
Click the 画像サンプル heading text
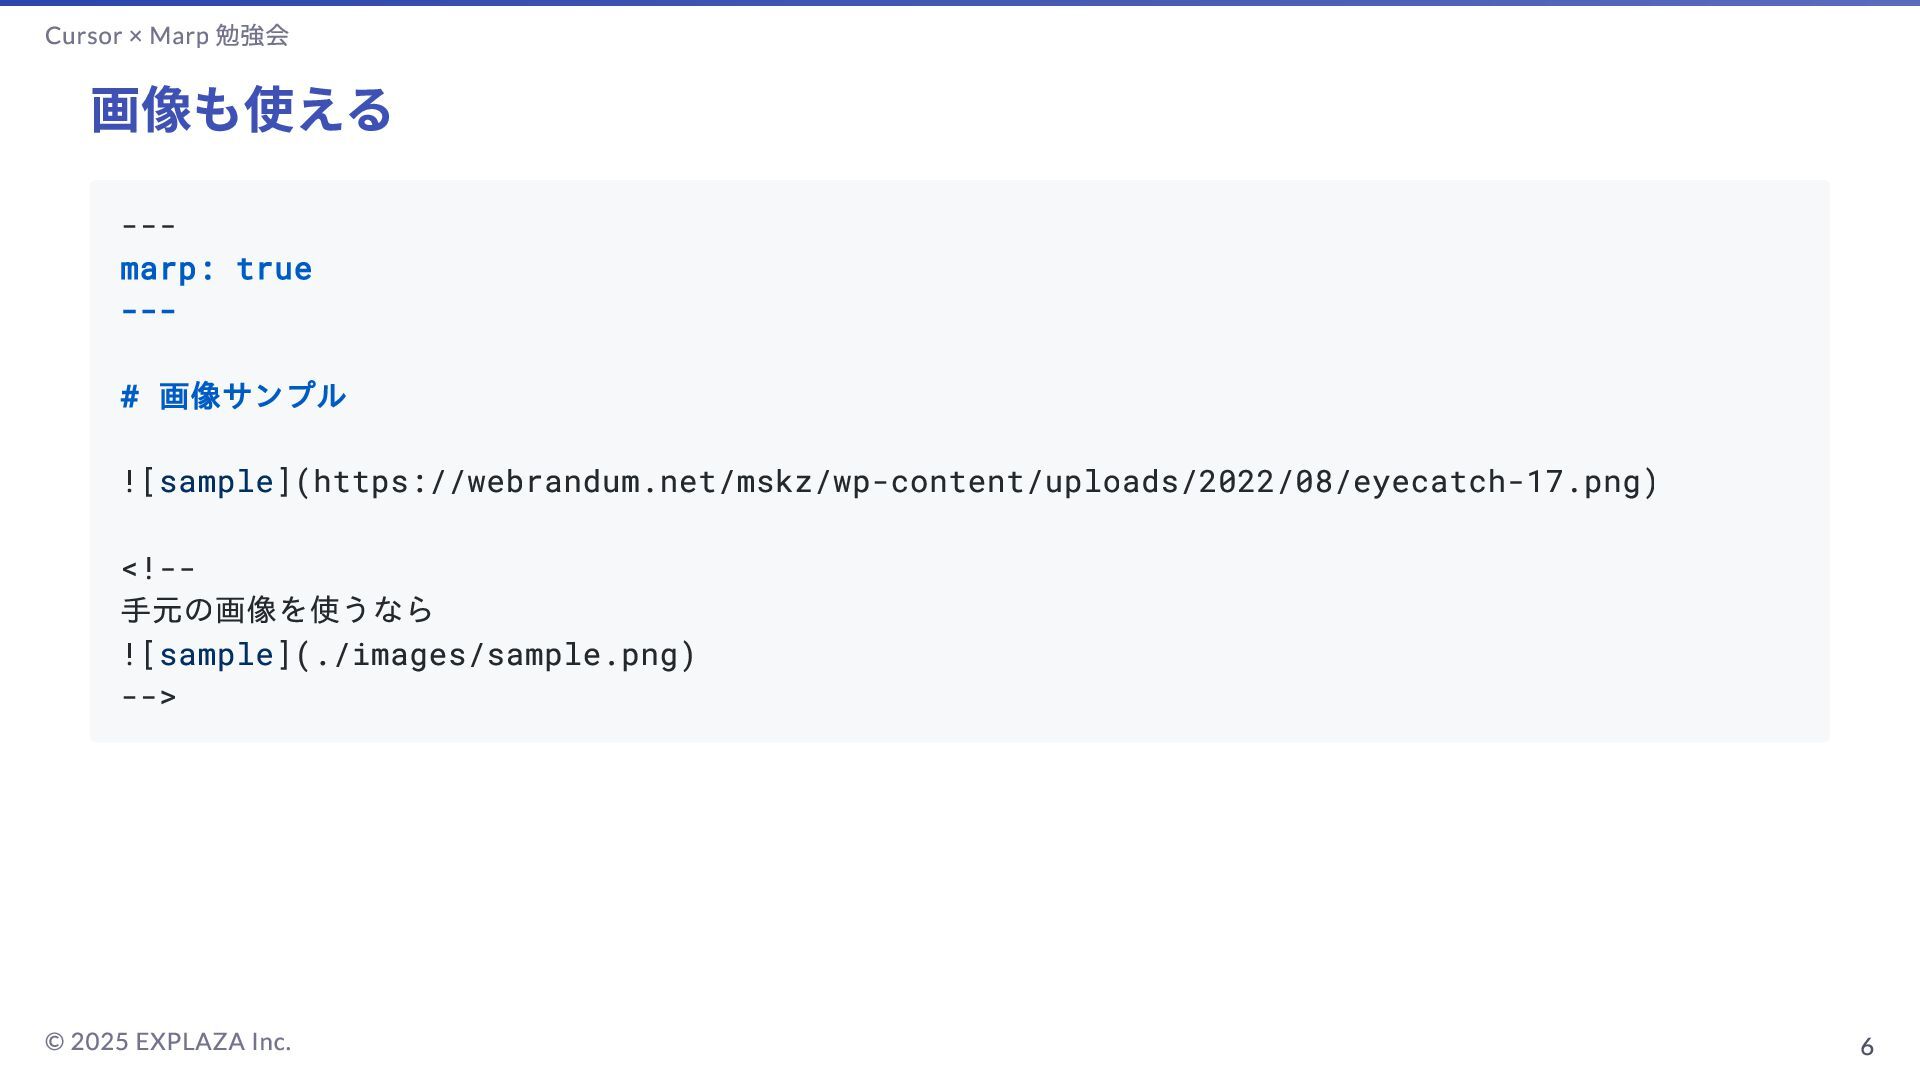tap(252, 396)
